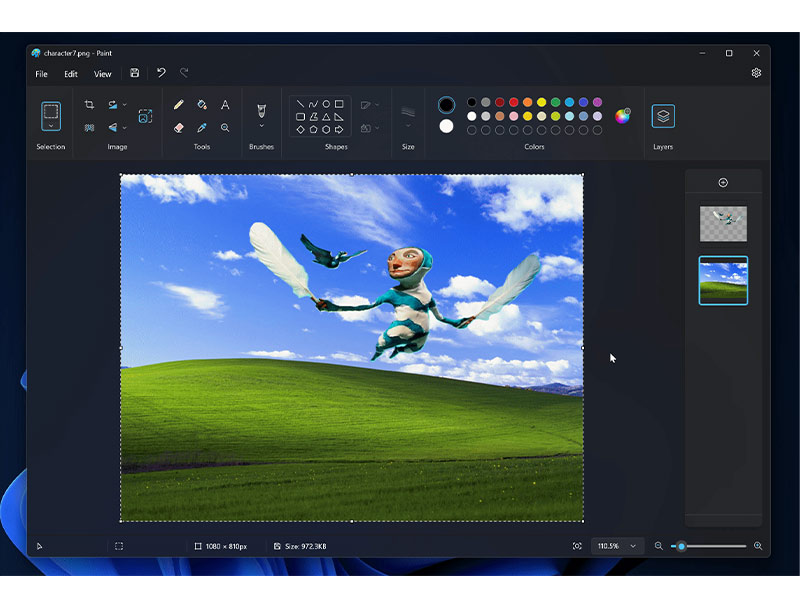Select the Brushes tool icon

point(261,111)
